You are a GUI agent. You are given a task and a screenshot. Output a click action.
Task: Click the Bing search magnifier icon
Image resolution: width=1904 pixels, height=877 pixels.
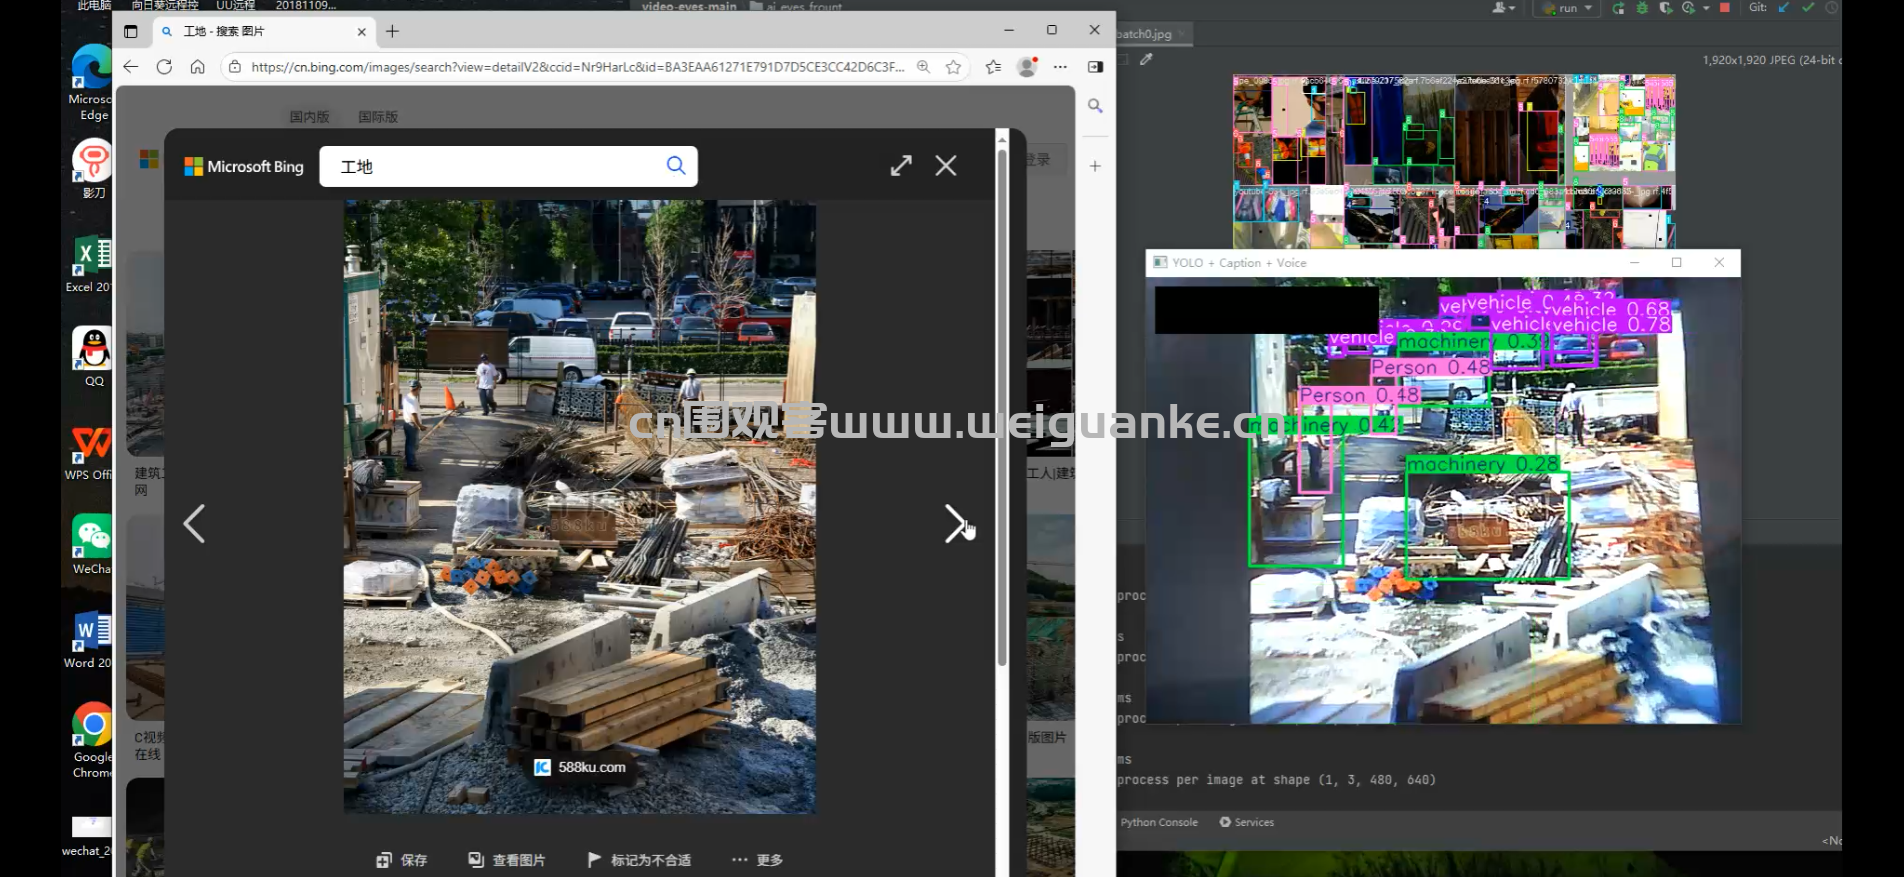point(676,165)
